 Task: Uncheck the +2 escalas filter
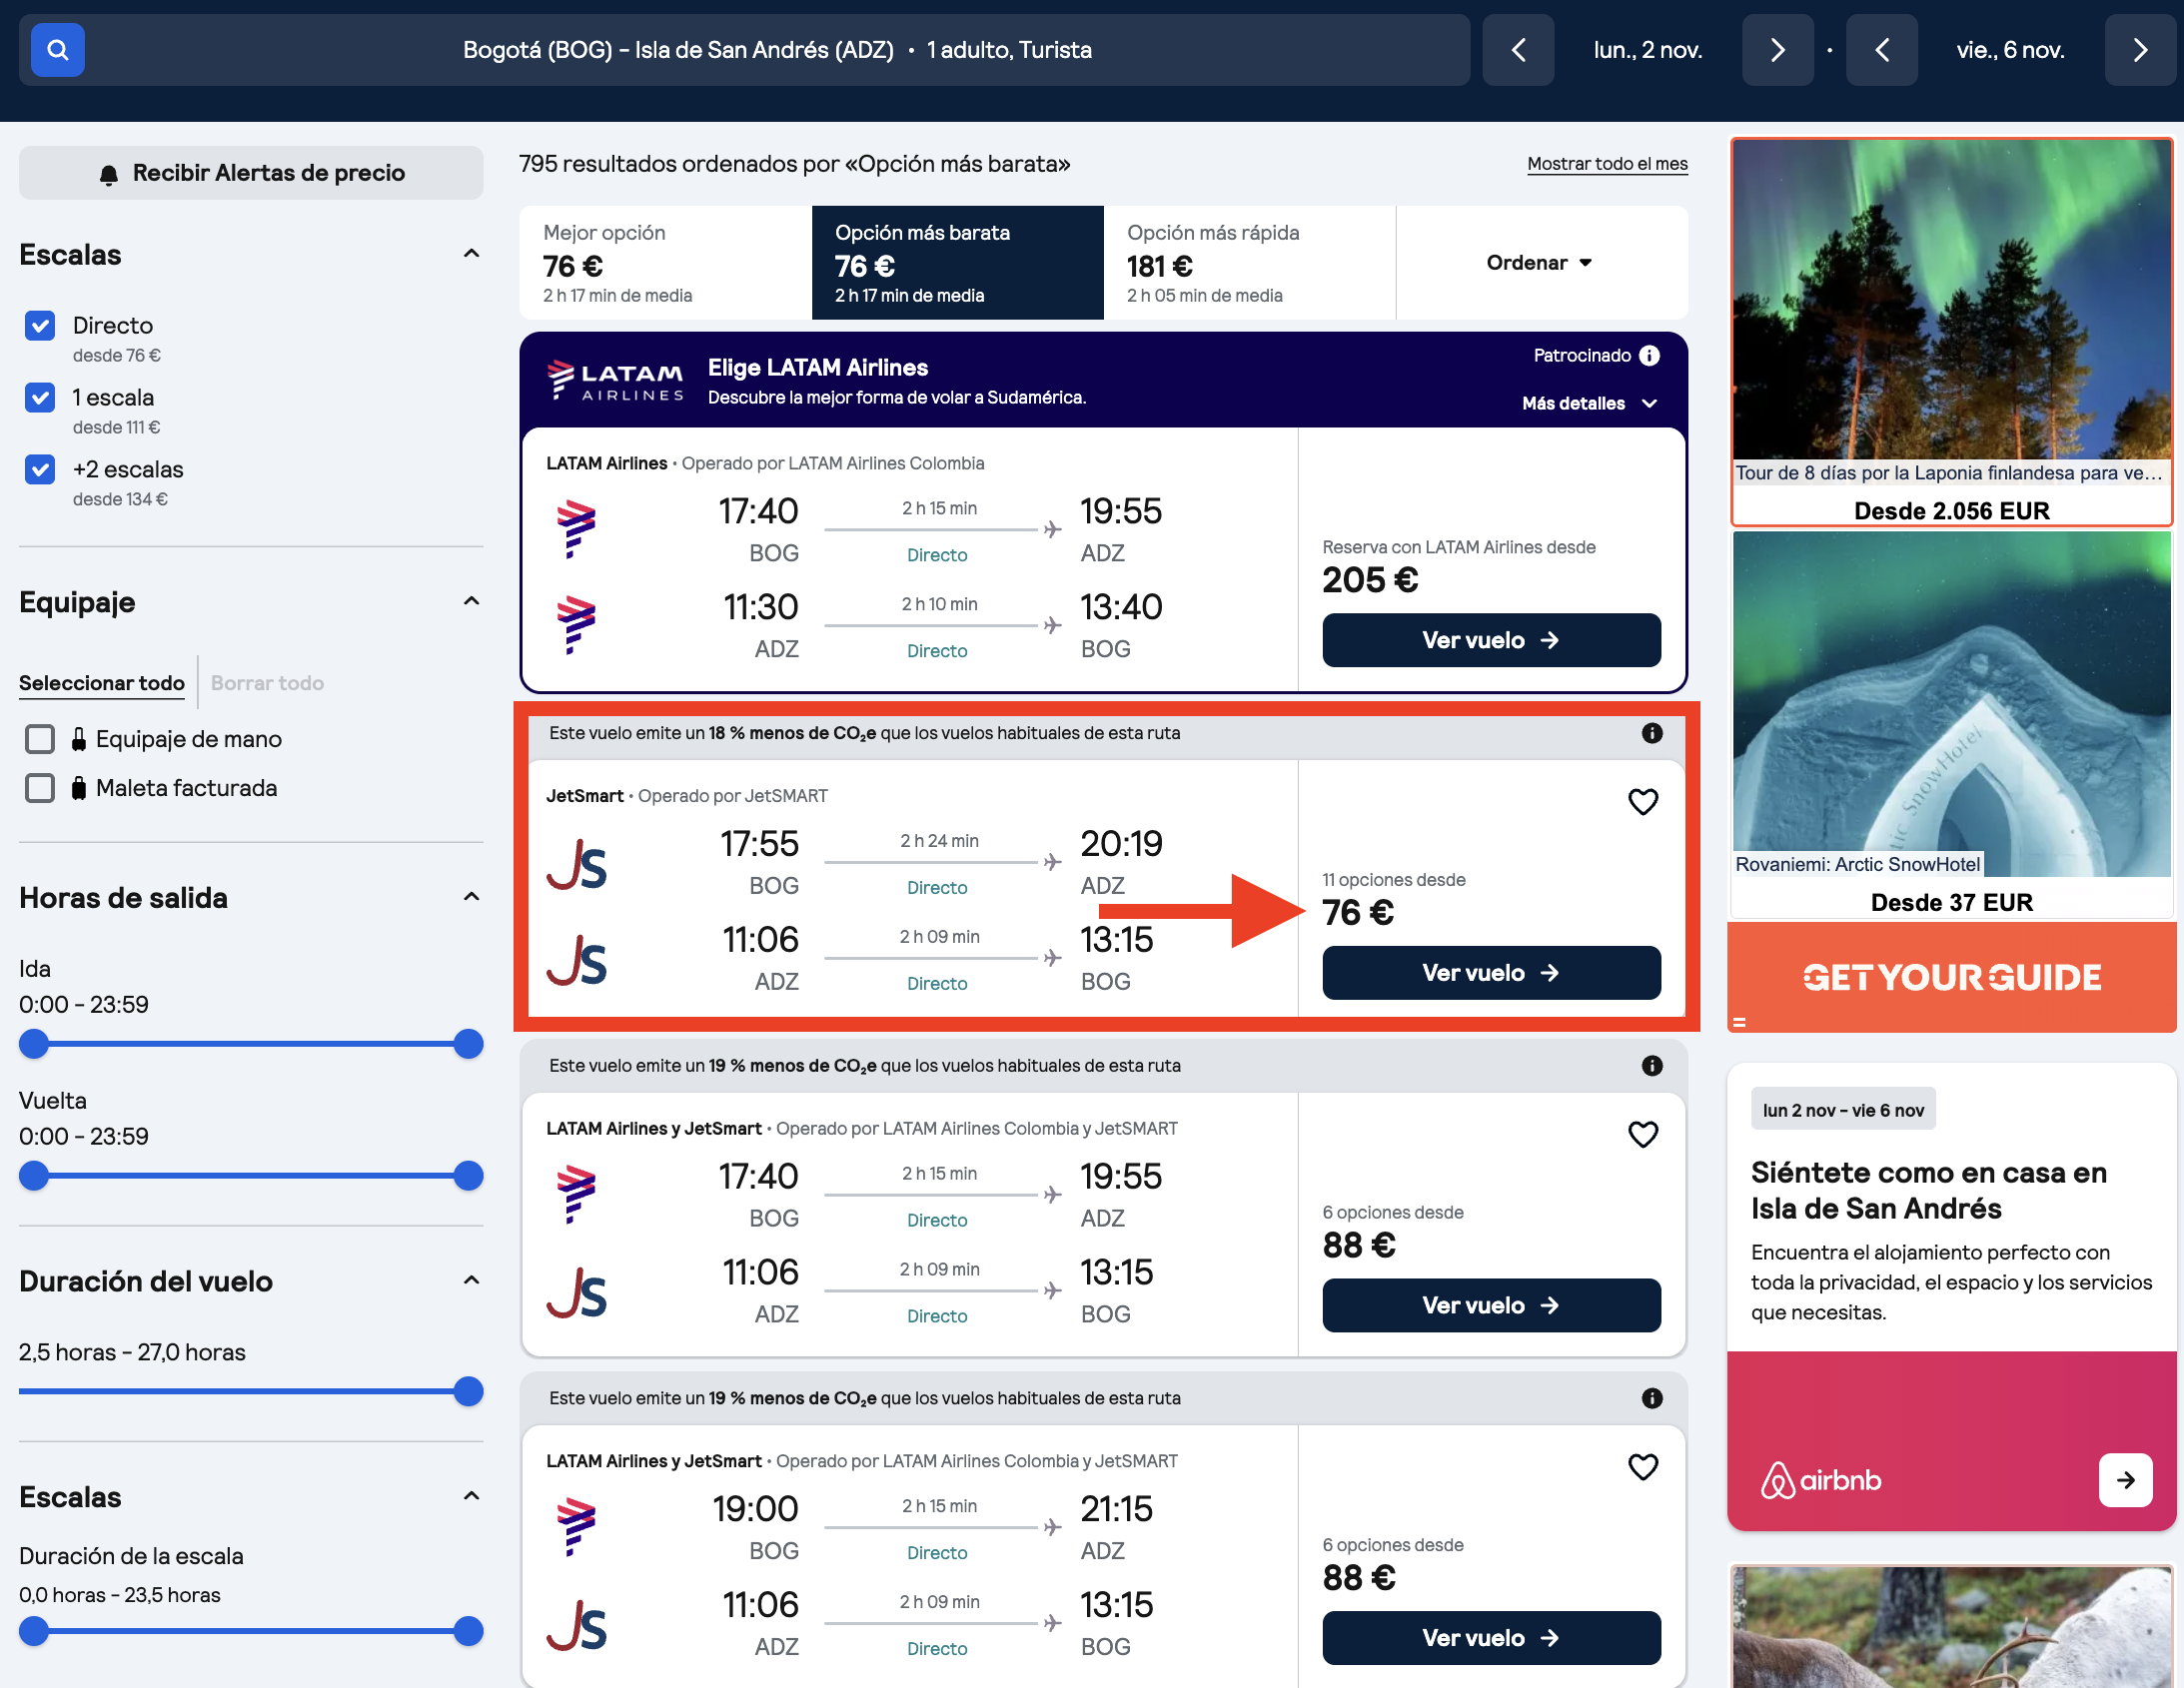point(40,469)
